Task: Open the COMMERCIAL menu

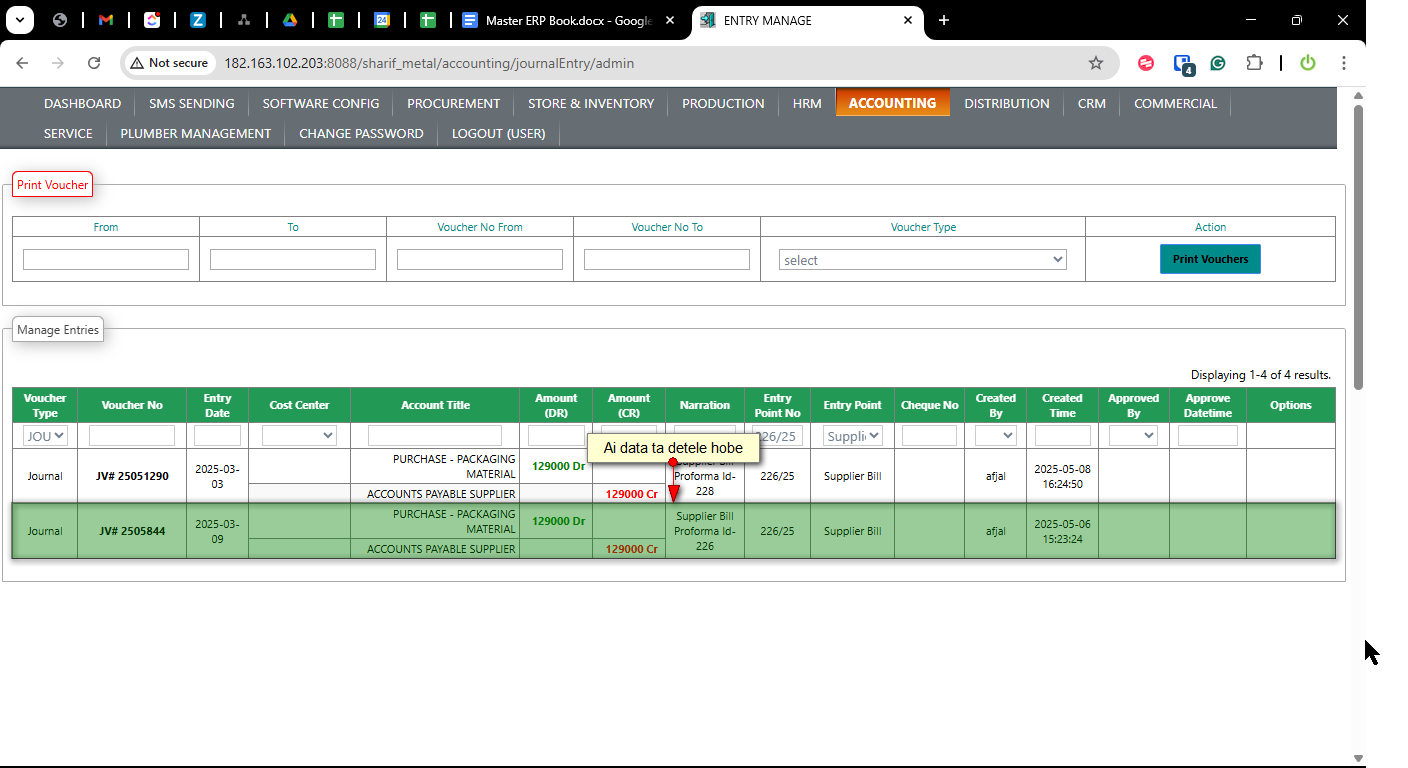Action: click(1175, 103)
